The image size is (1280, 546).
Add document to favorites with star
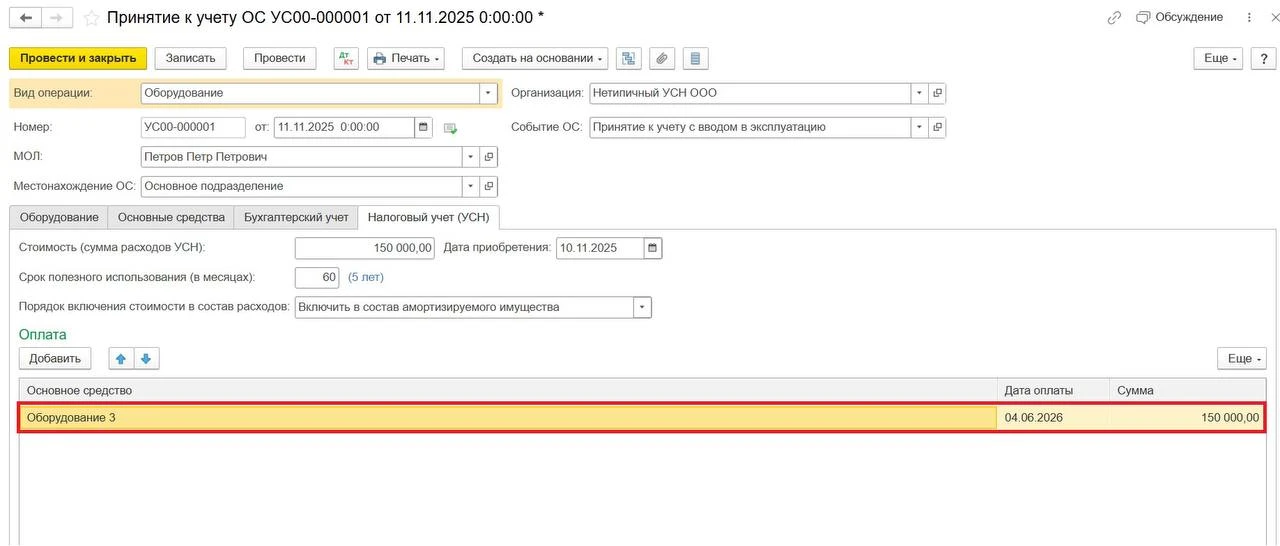pos(91,18)
